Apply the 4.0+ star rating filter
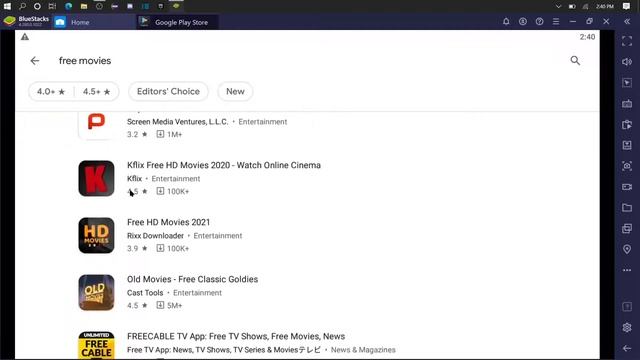This screenshot has height=360, width=640. (51, 91)
